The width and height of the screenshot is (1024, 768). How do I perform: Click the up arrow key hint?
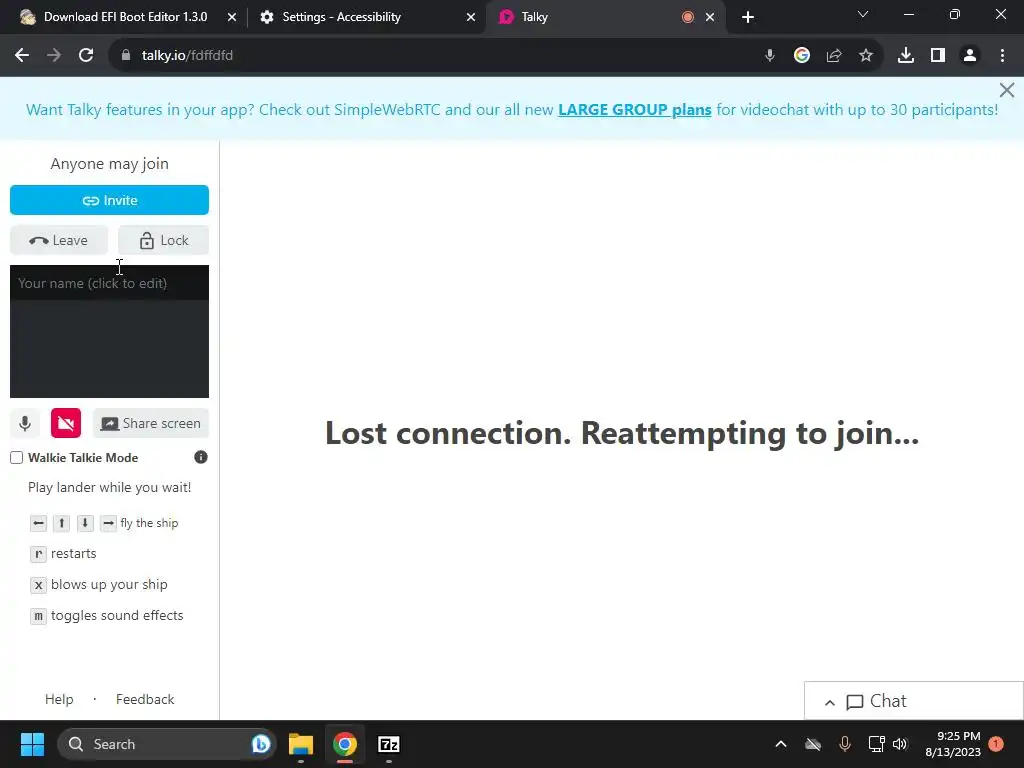(61, 523)
